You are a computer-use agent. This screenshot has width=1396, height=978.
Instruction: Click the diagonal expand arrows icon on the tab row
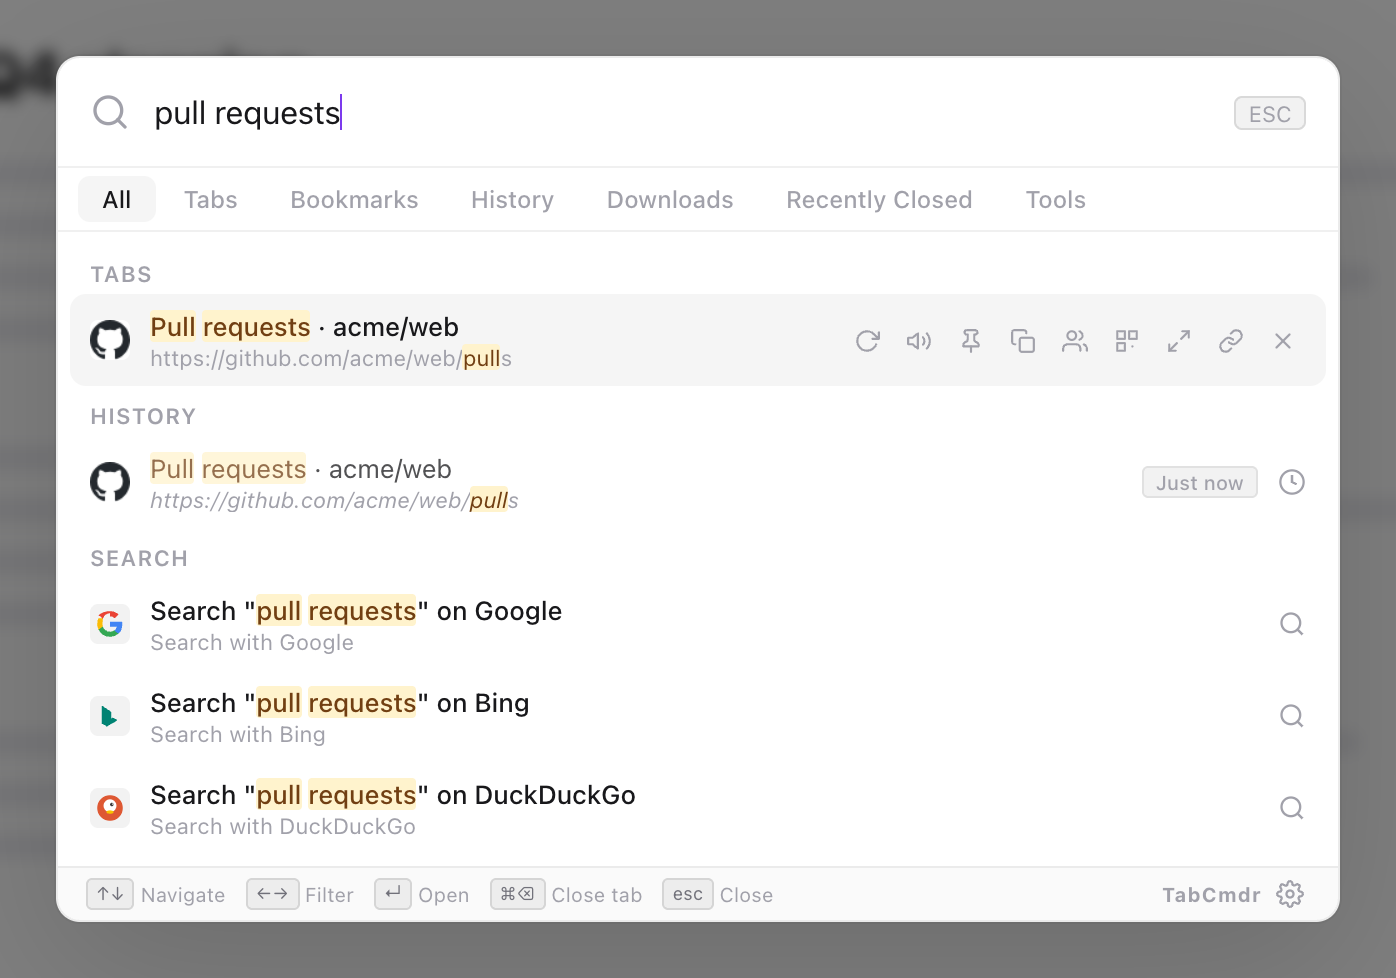coord(1179,341)
